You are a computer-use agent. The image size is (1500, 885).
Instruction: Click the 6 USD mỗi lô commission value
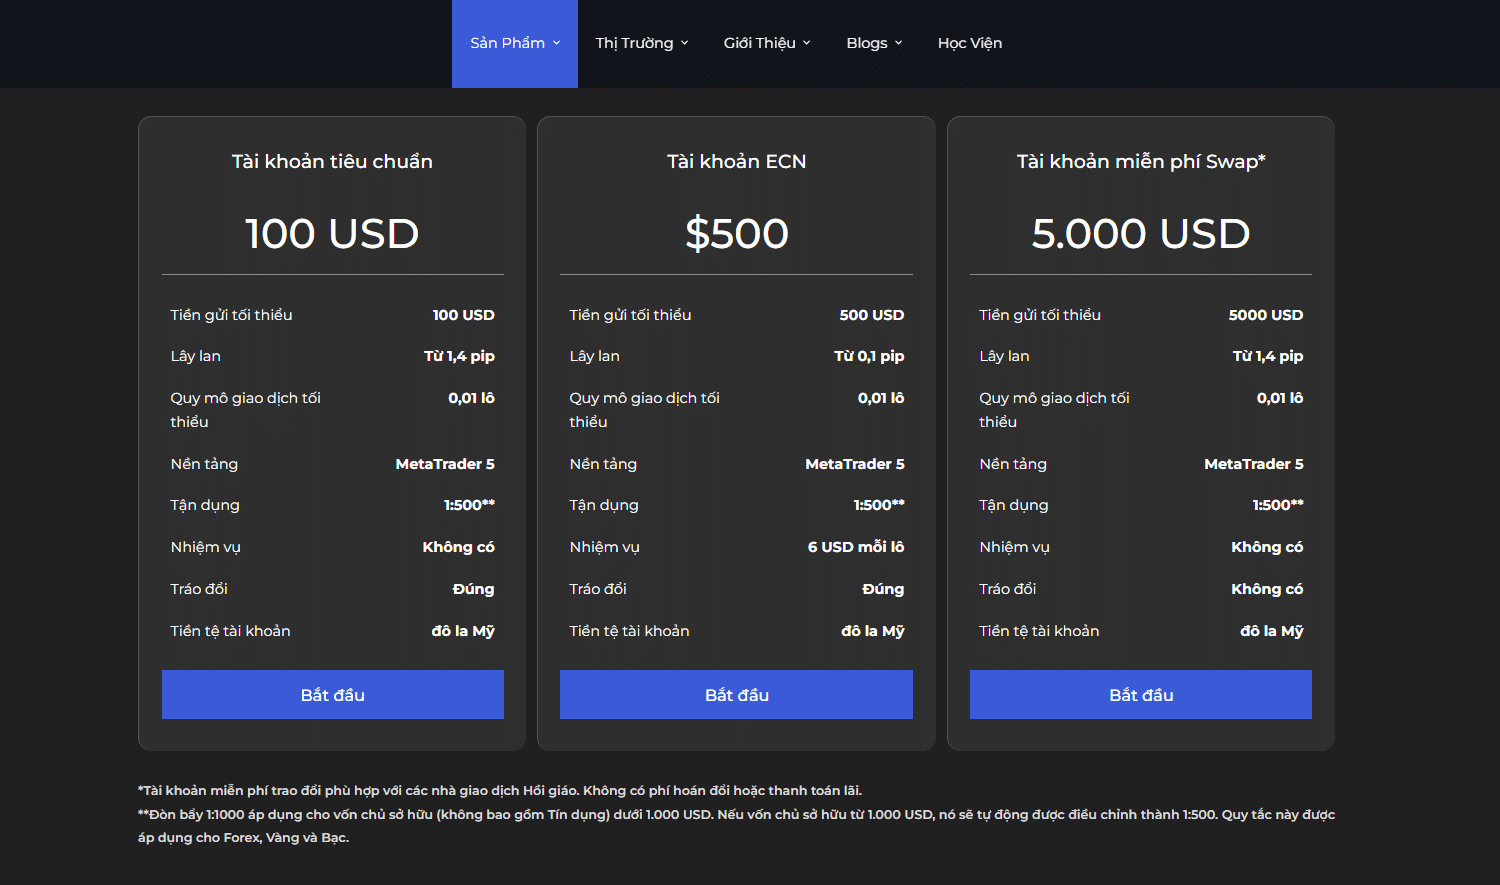point(856,547)
